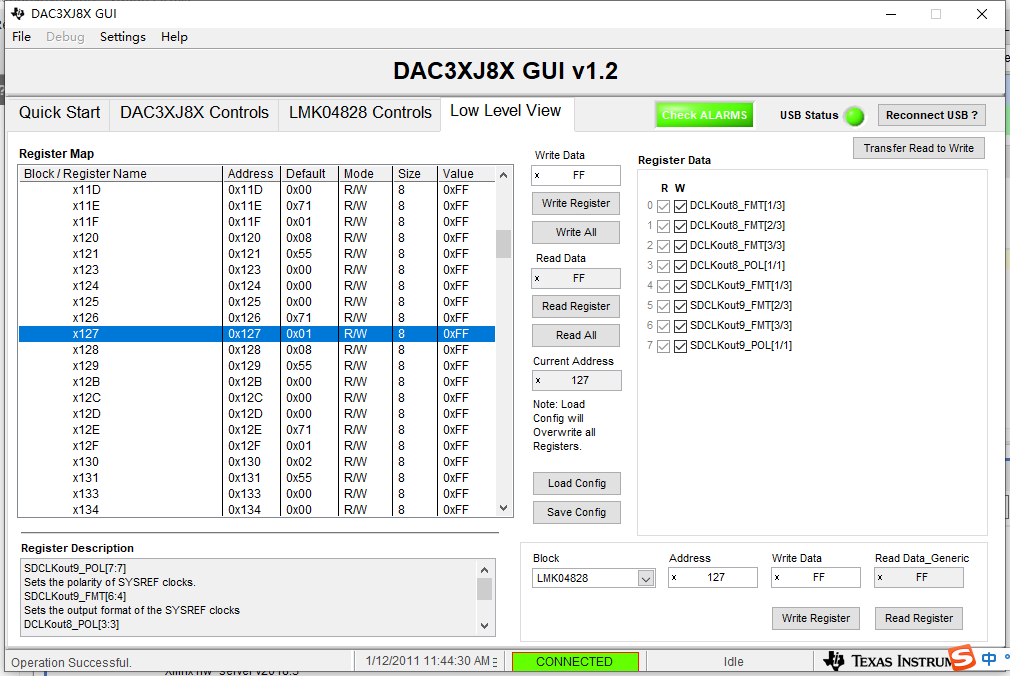Viewport: 1010px width, 676px height.
Task: Open the File menu
Action: pyautogui.click(x=21, y=37)
